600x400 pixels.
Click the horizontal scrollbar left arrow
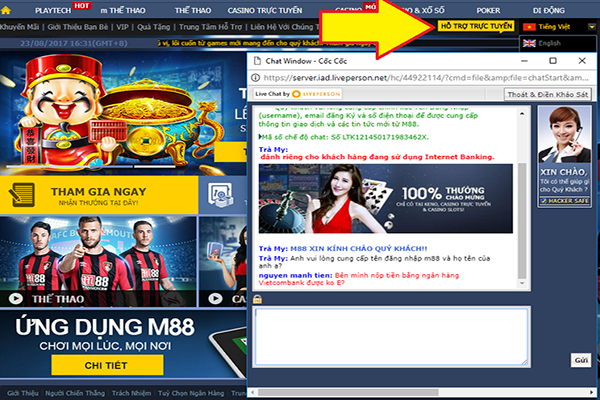[x=252, y=392]
